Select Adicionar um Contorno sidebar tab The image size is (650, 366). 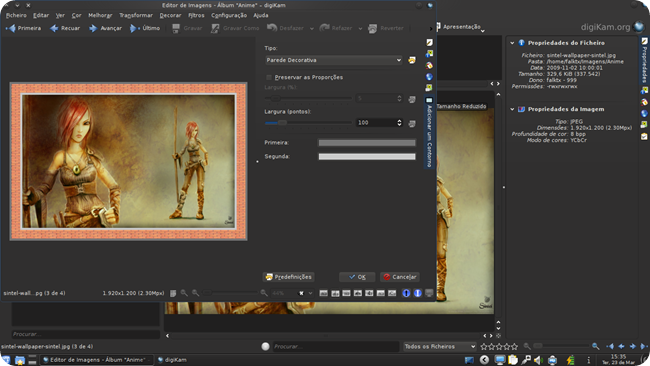coord(429,132)
